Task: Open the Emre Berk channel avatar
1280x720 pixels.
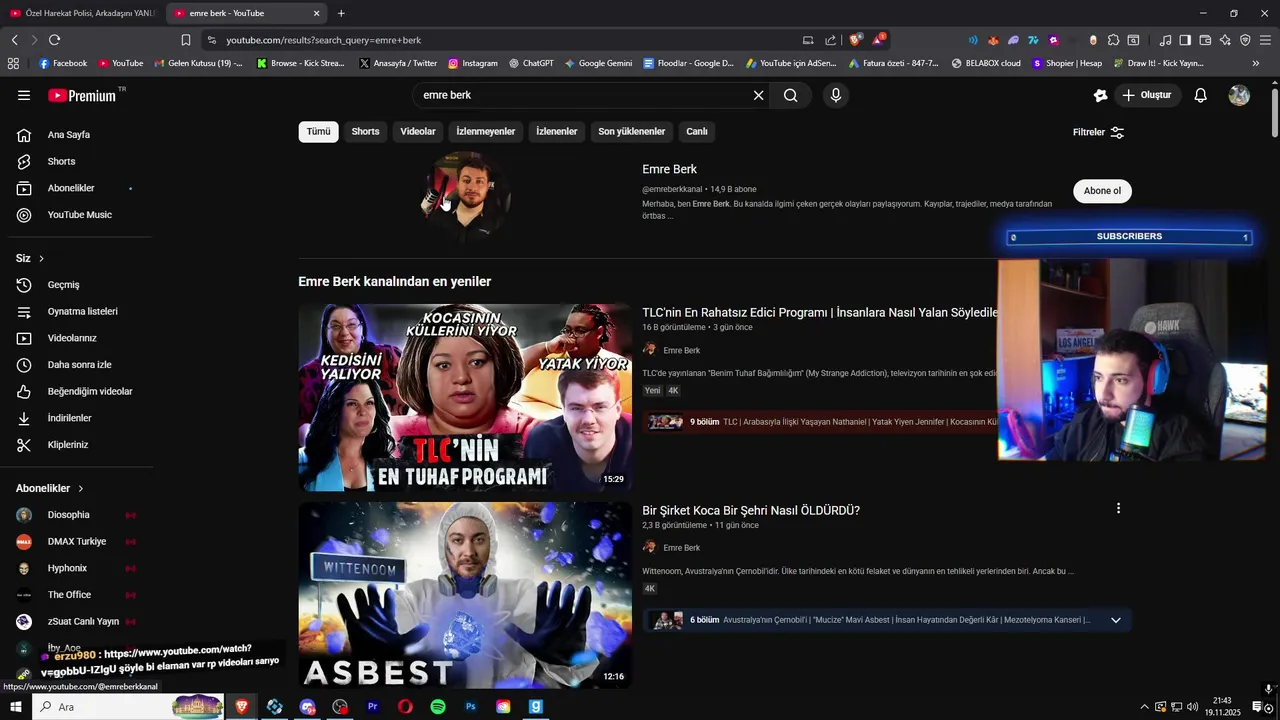Action: tap(465, 196)
